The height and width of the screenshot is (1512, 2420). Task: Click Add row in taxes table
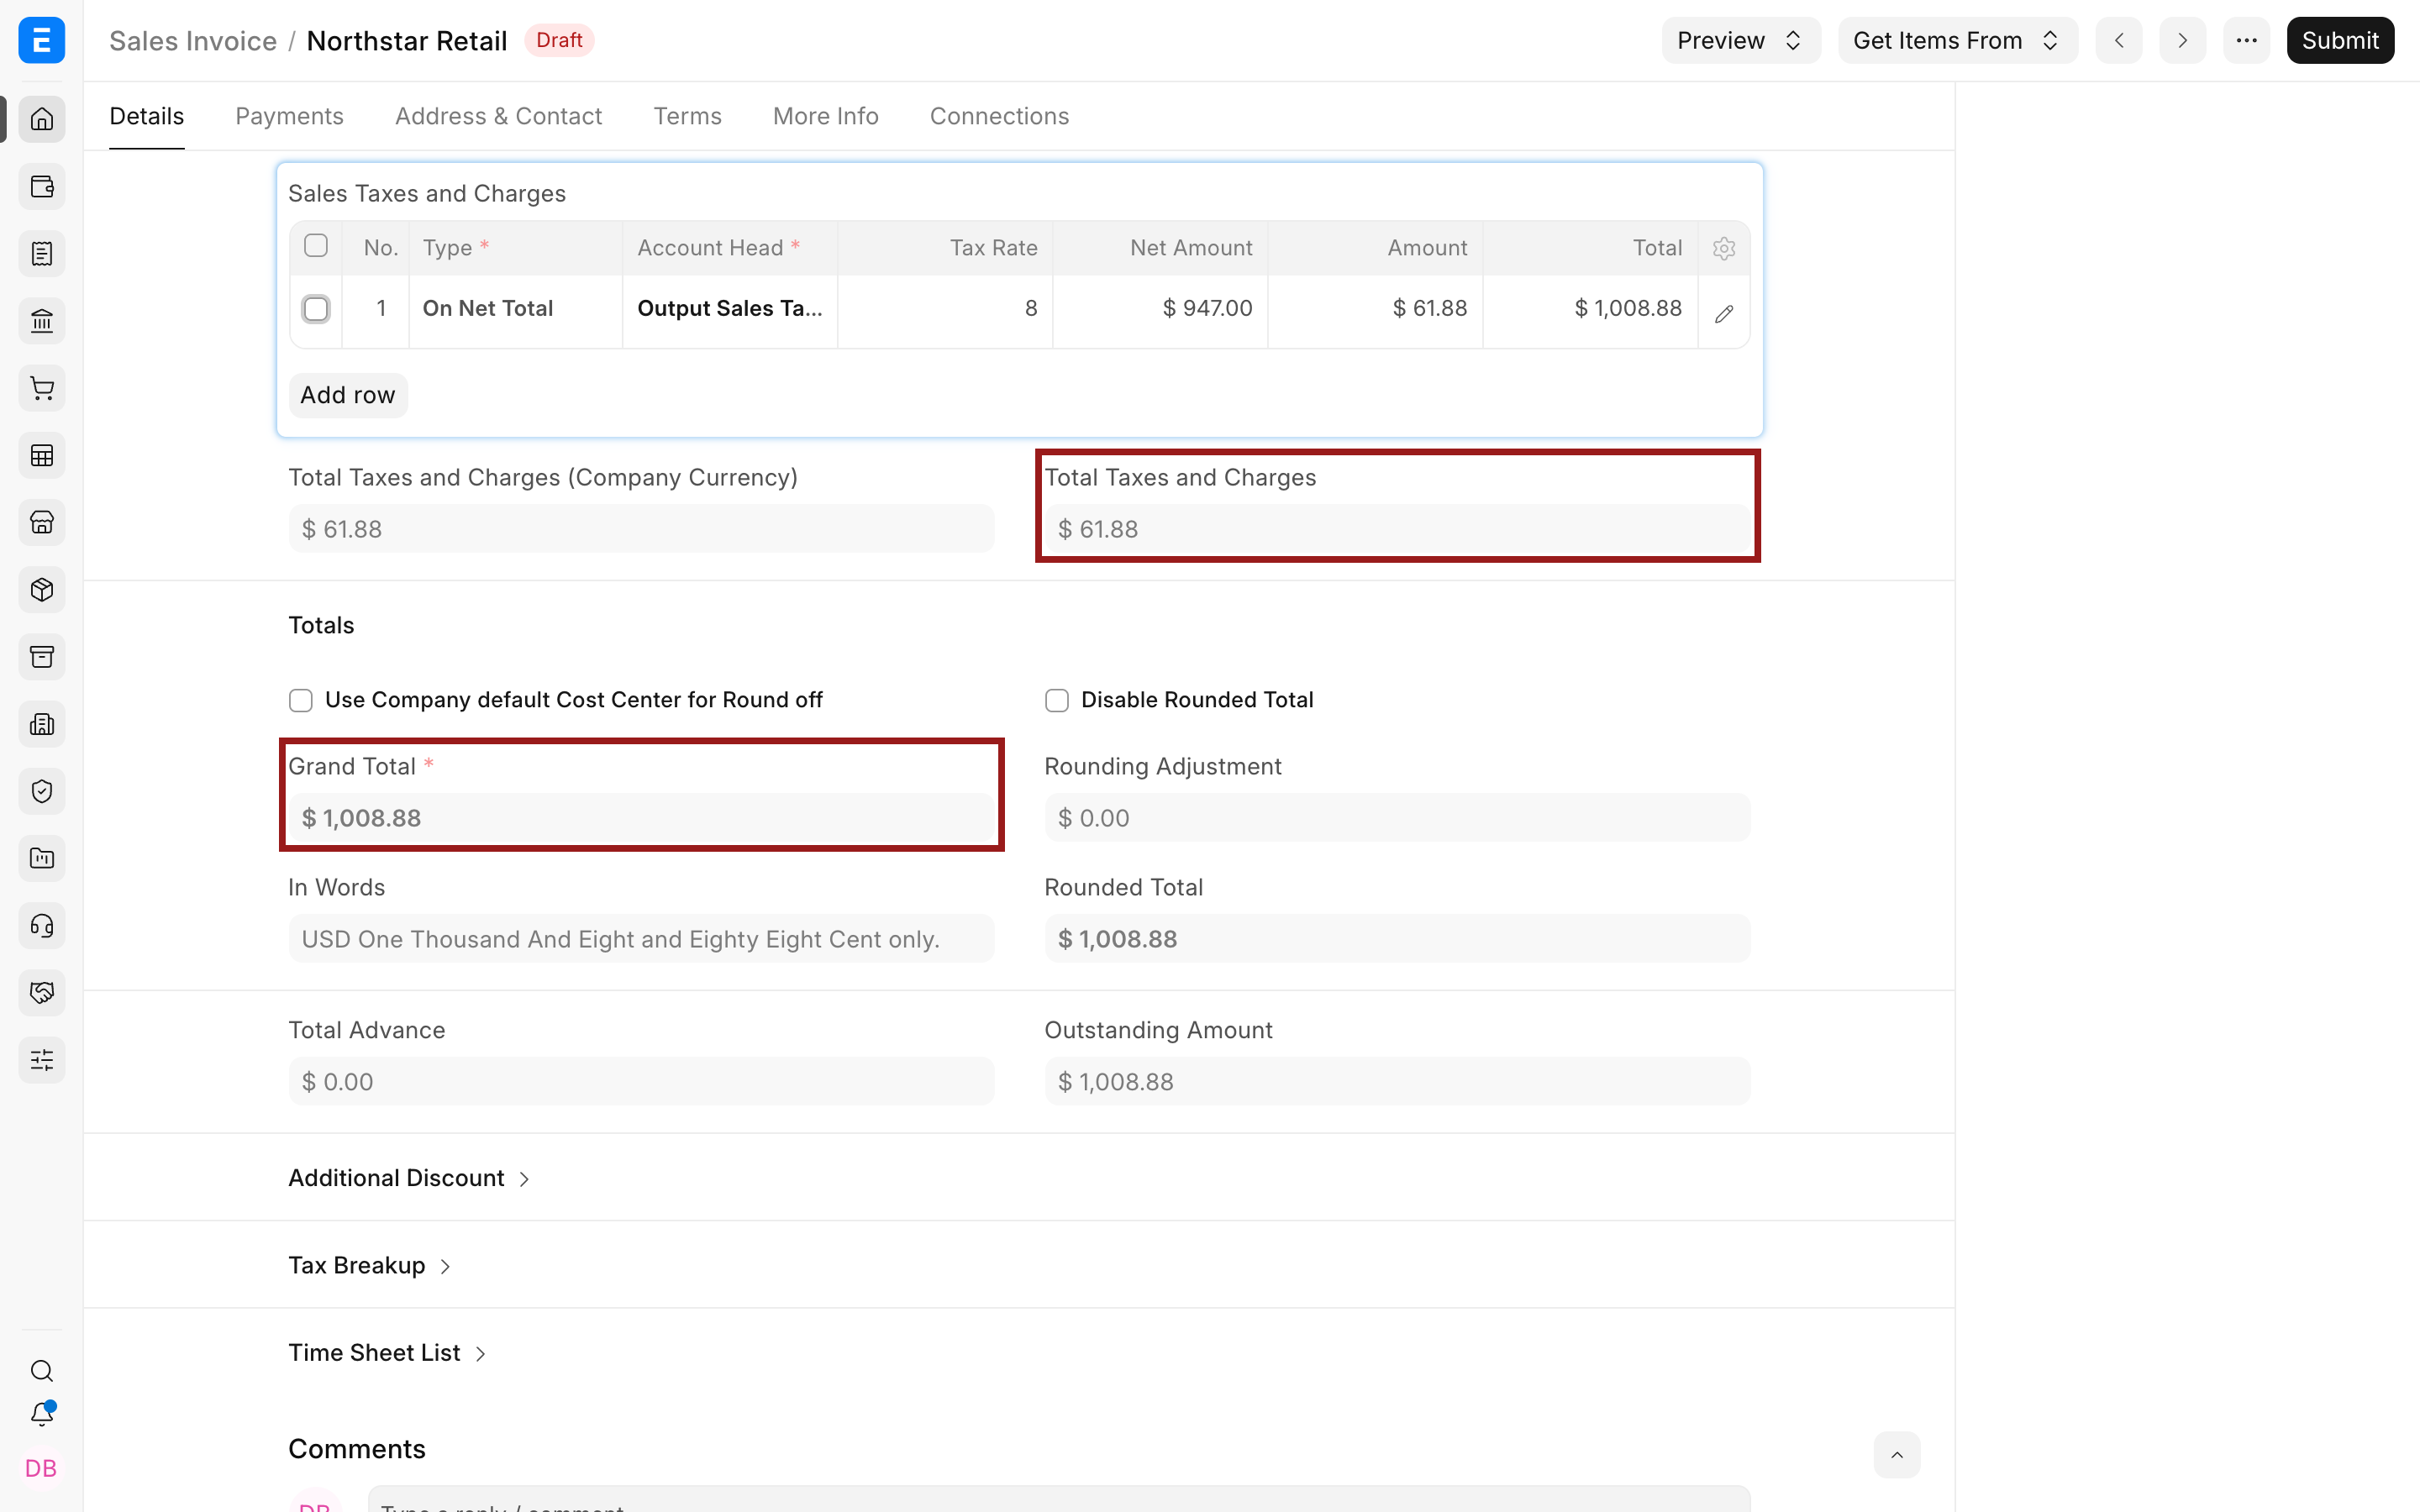click(348, 395)
